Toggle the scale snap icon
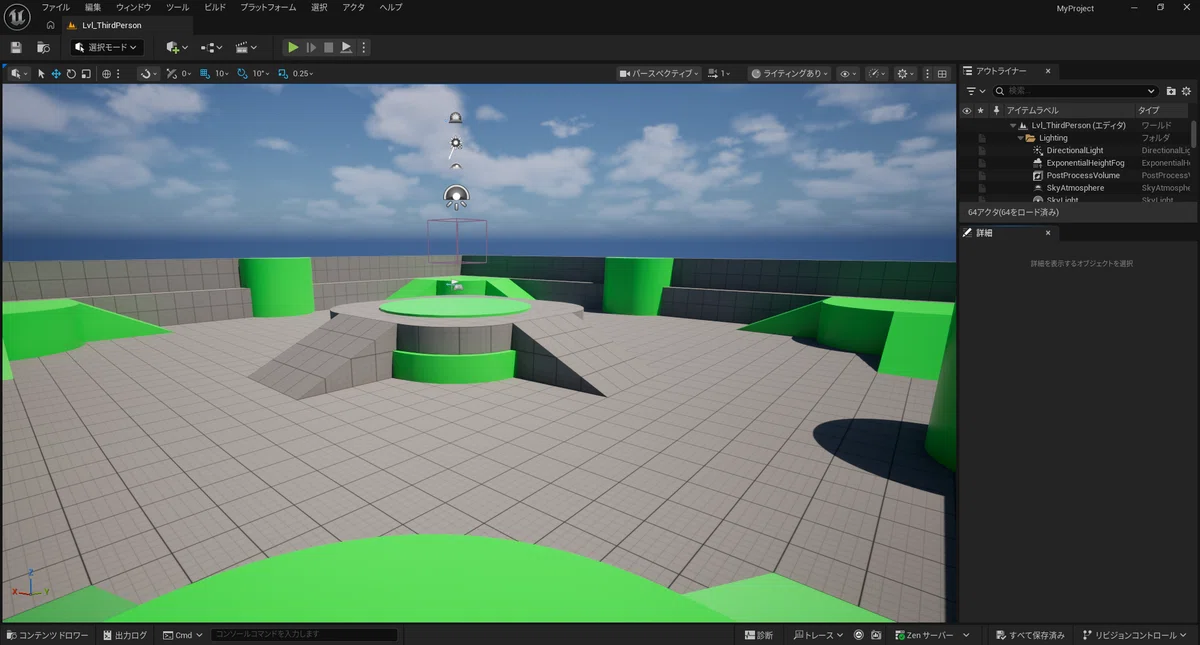1200x645 pixels. (282, 73)
